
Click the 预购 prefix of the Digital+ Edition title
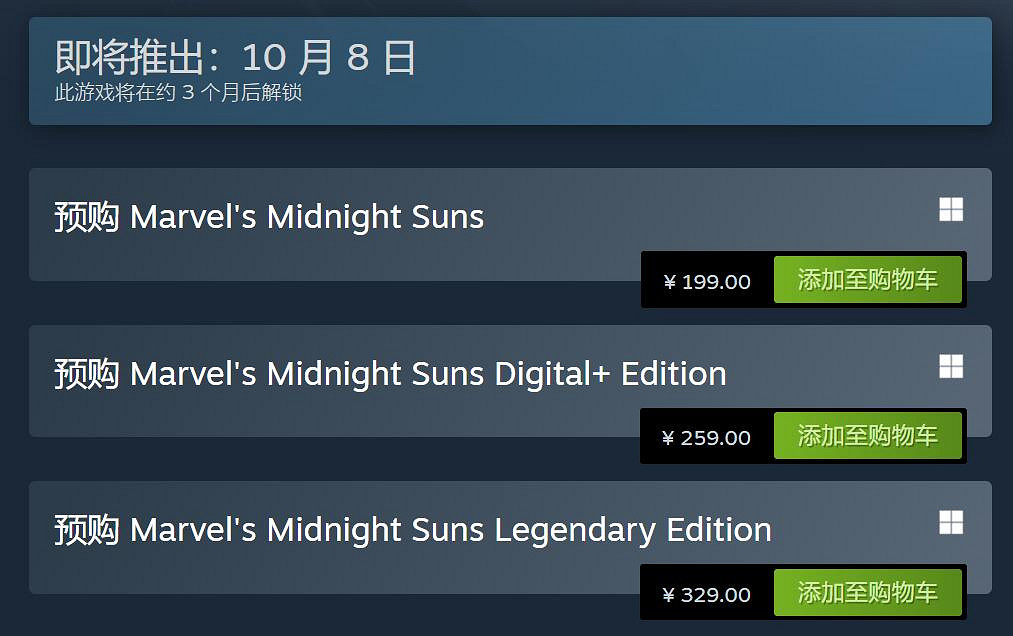[87, 374]
